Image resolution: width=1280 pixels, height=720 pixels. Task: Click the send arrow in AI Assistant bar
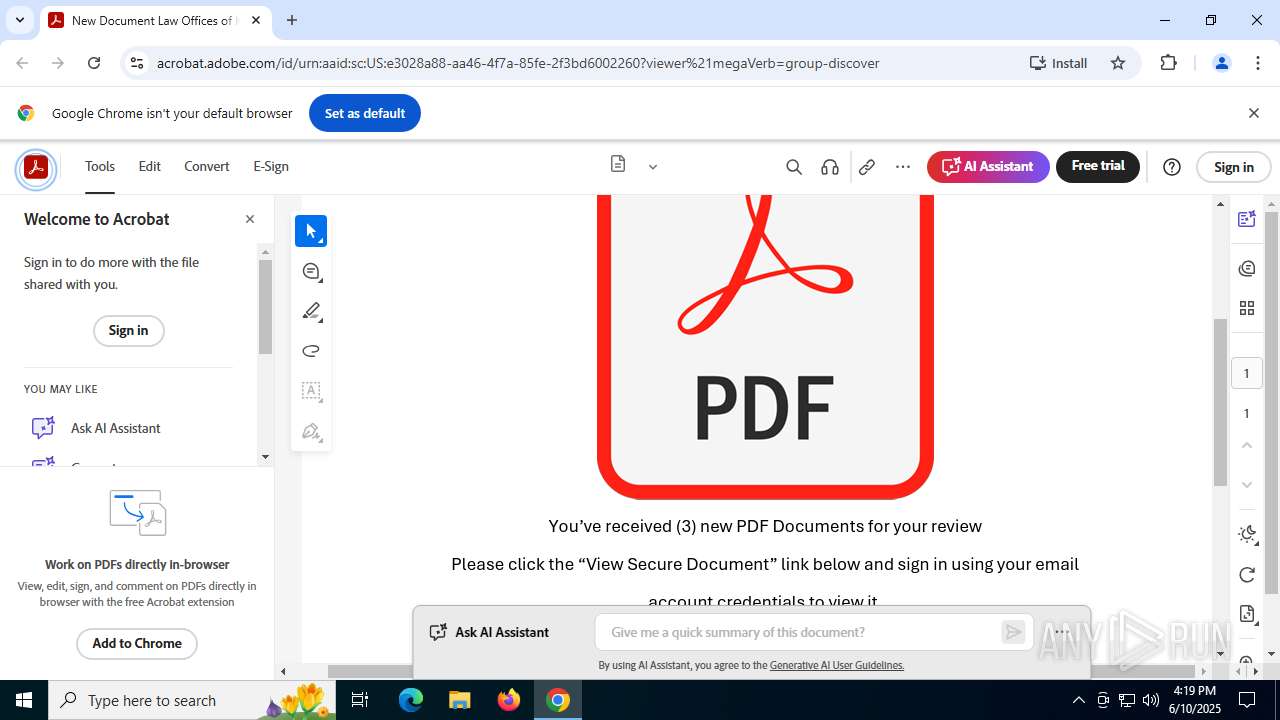(1013, 632)
